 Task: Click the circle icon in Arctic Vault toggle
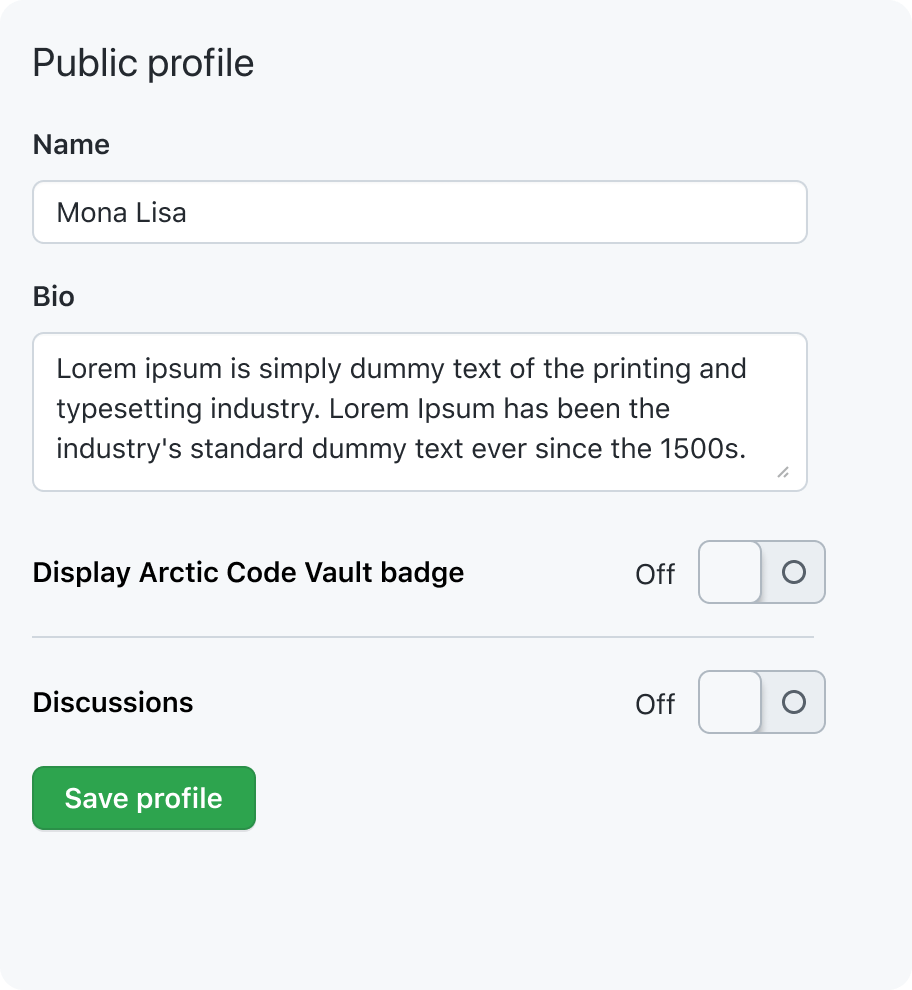pyautogui.click(x=793, y=573)
